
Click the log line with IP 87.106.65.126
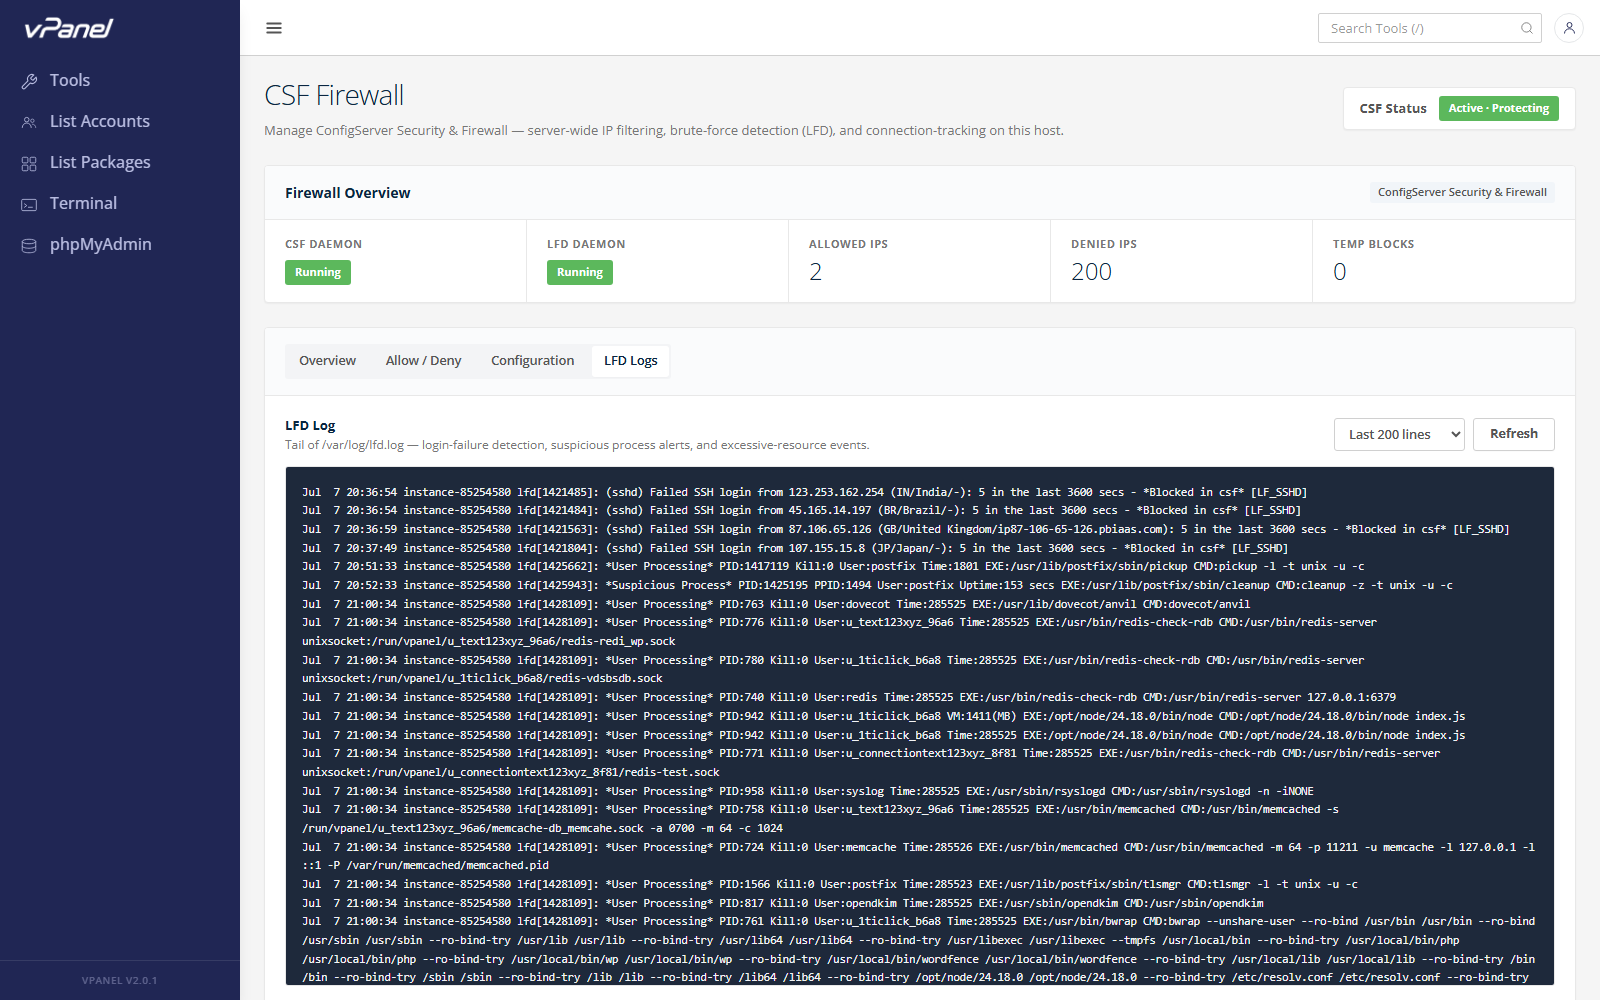(x=905, y=529)
